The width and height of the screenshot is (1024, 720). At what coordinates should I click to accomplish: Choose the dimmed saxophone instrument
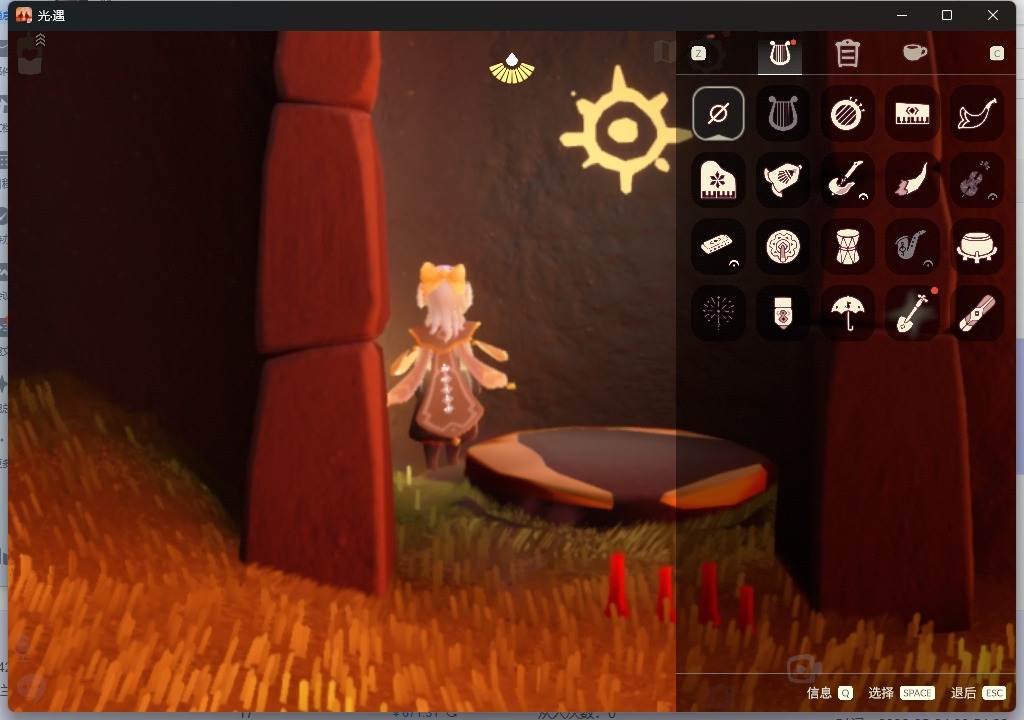912,246
